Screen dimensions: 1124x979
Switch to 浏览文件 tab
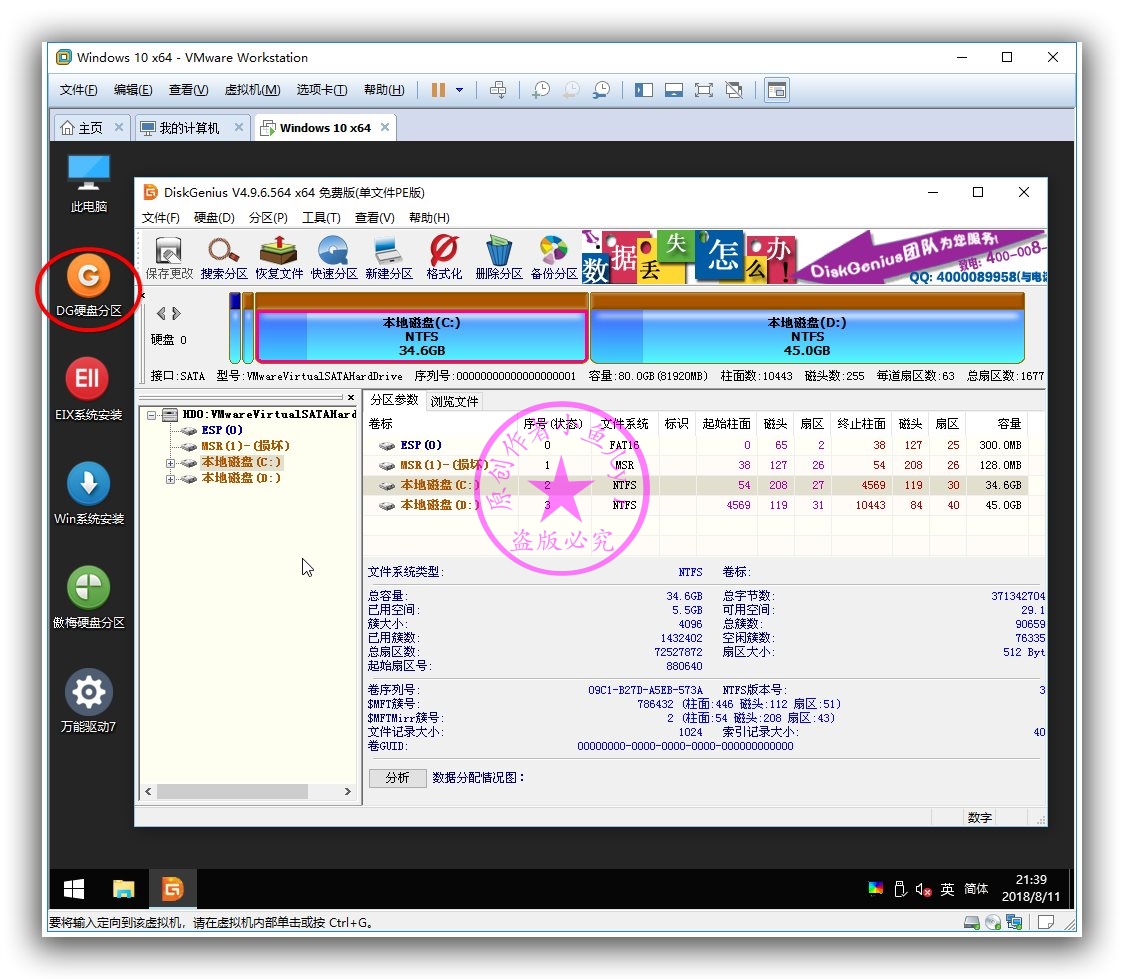point(454,401)
